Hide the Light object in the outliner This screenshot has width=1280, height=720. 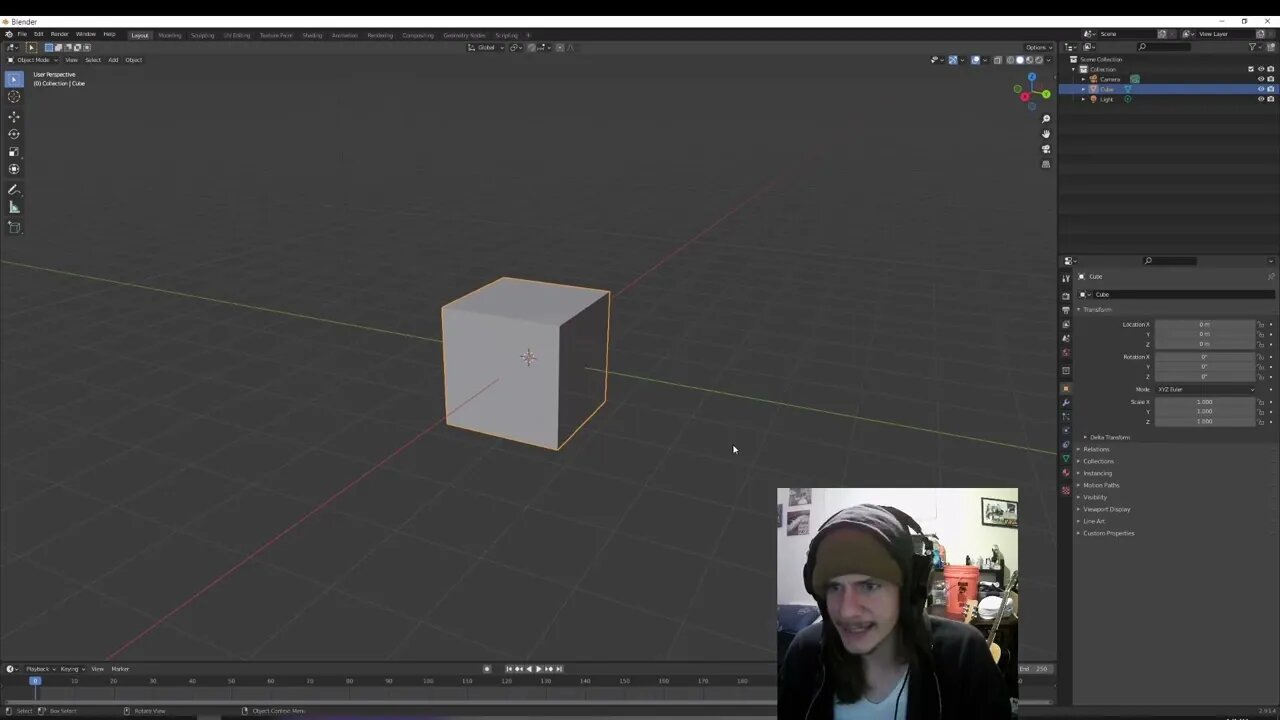pyautogui.click(x=1260, y=99)
